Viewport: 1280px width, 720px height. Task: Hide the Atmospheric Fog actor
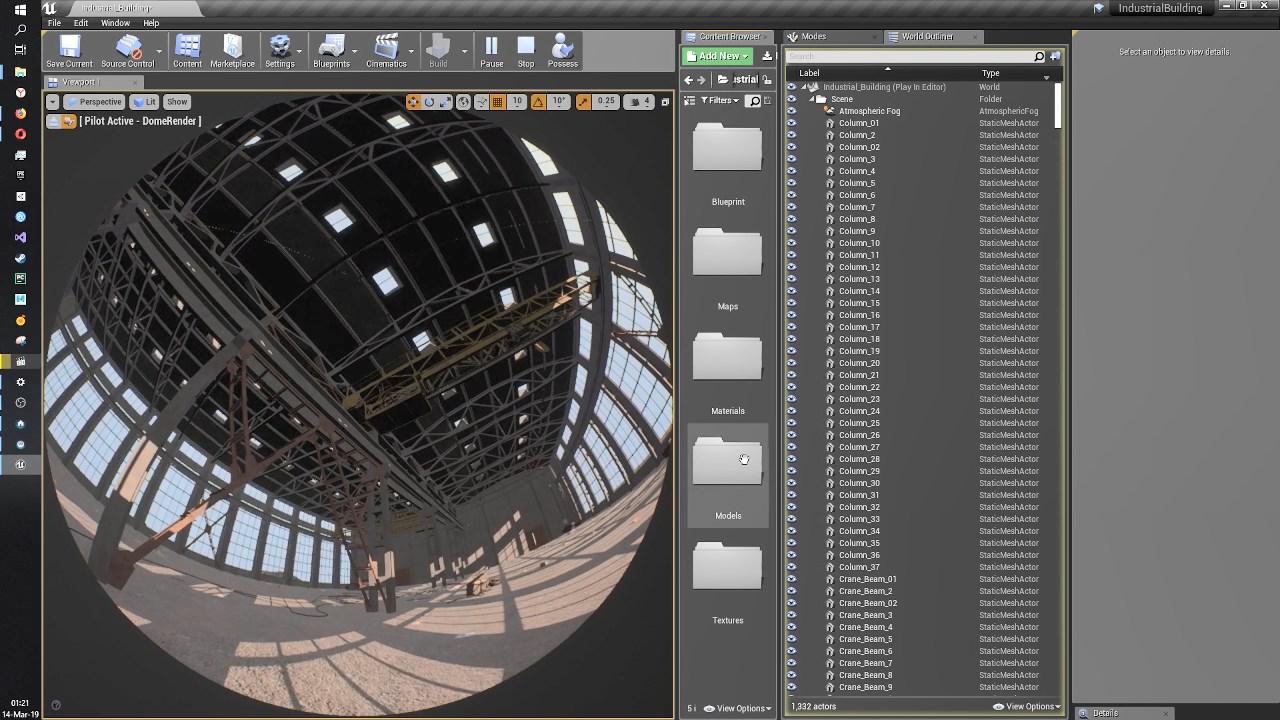coord(792,111)
